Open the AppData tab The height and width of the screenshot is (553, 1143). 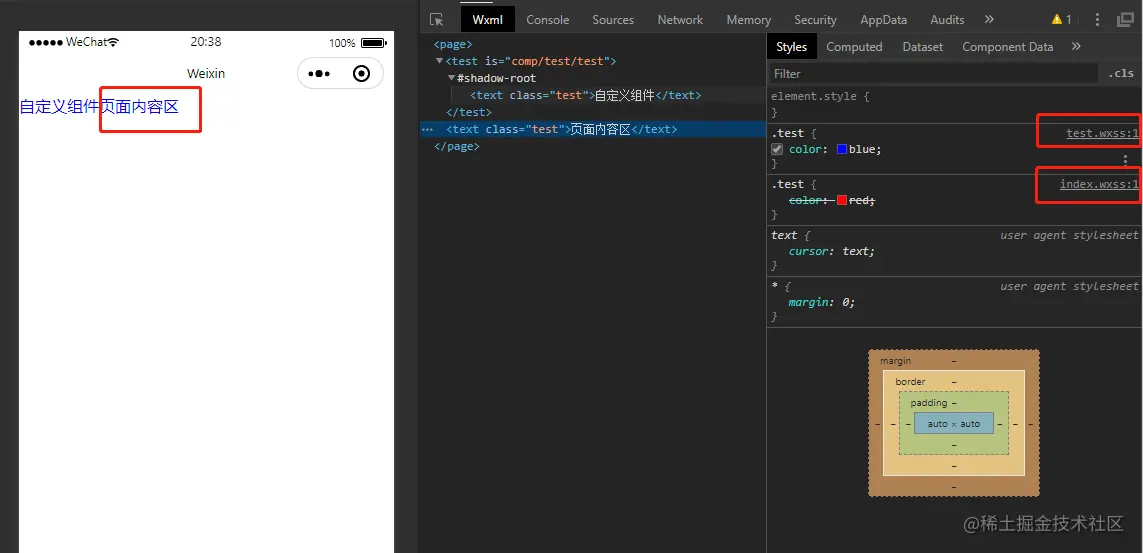883,20
